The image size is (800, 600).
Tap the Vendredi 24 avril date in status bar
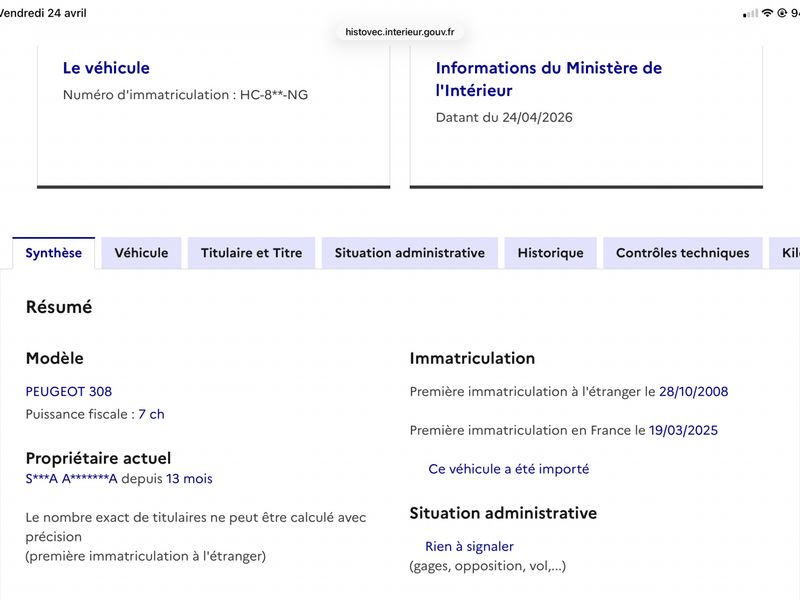[43, 13]
